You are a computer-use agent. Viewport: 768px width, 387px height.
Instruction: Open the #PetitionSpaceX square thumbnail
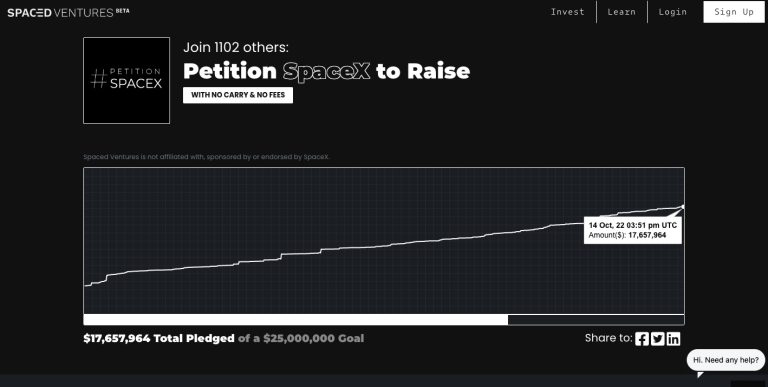tap(126, 80)
